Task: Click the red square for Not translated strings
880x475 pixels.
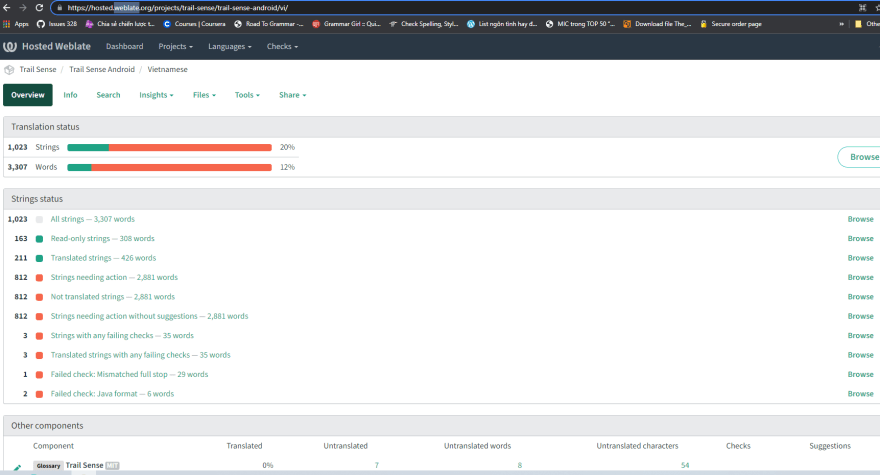Action: (x=39, y=297)
